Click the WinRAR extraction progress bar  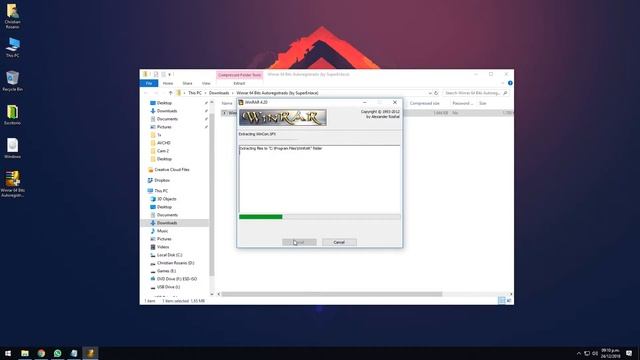320,217
